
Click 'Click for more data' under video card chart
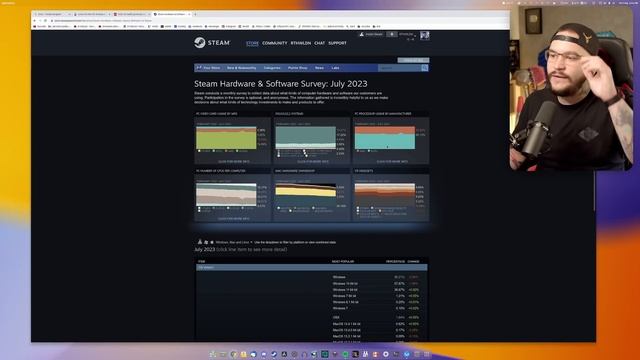(x=233, y=161)
